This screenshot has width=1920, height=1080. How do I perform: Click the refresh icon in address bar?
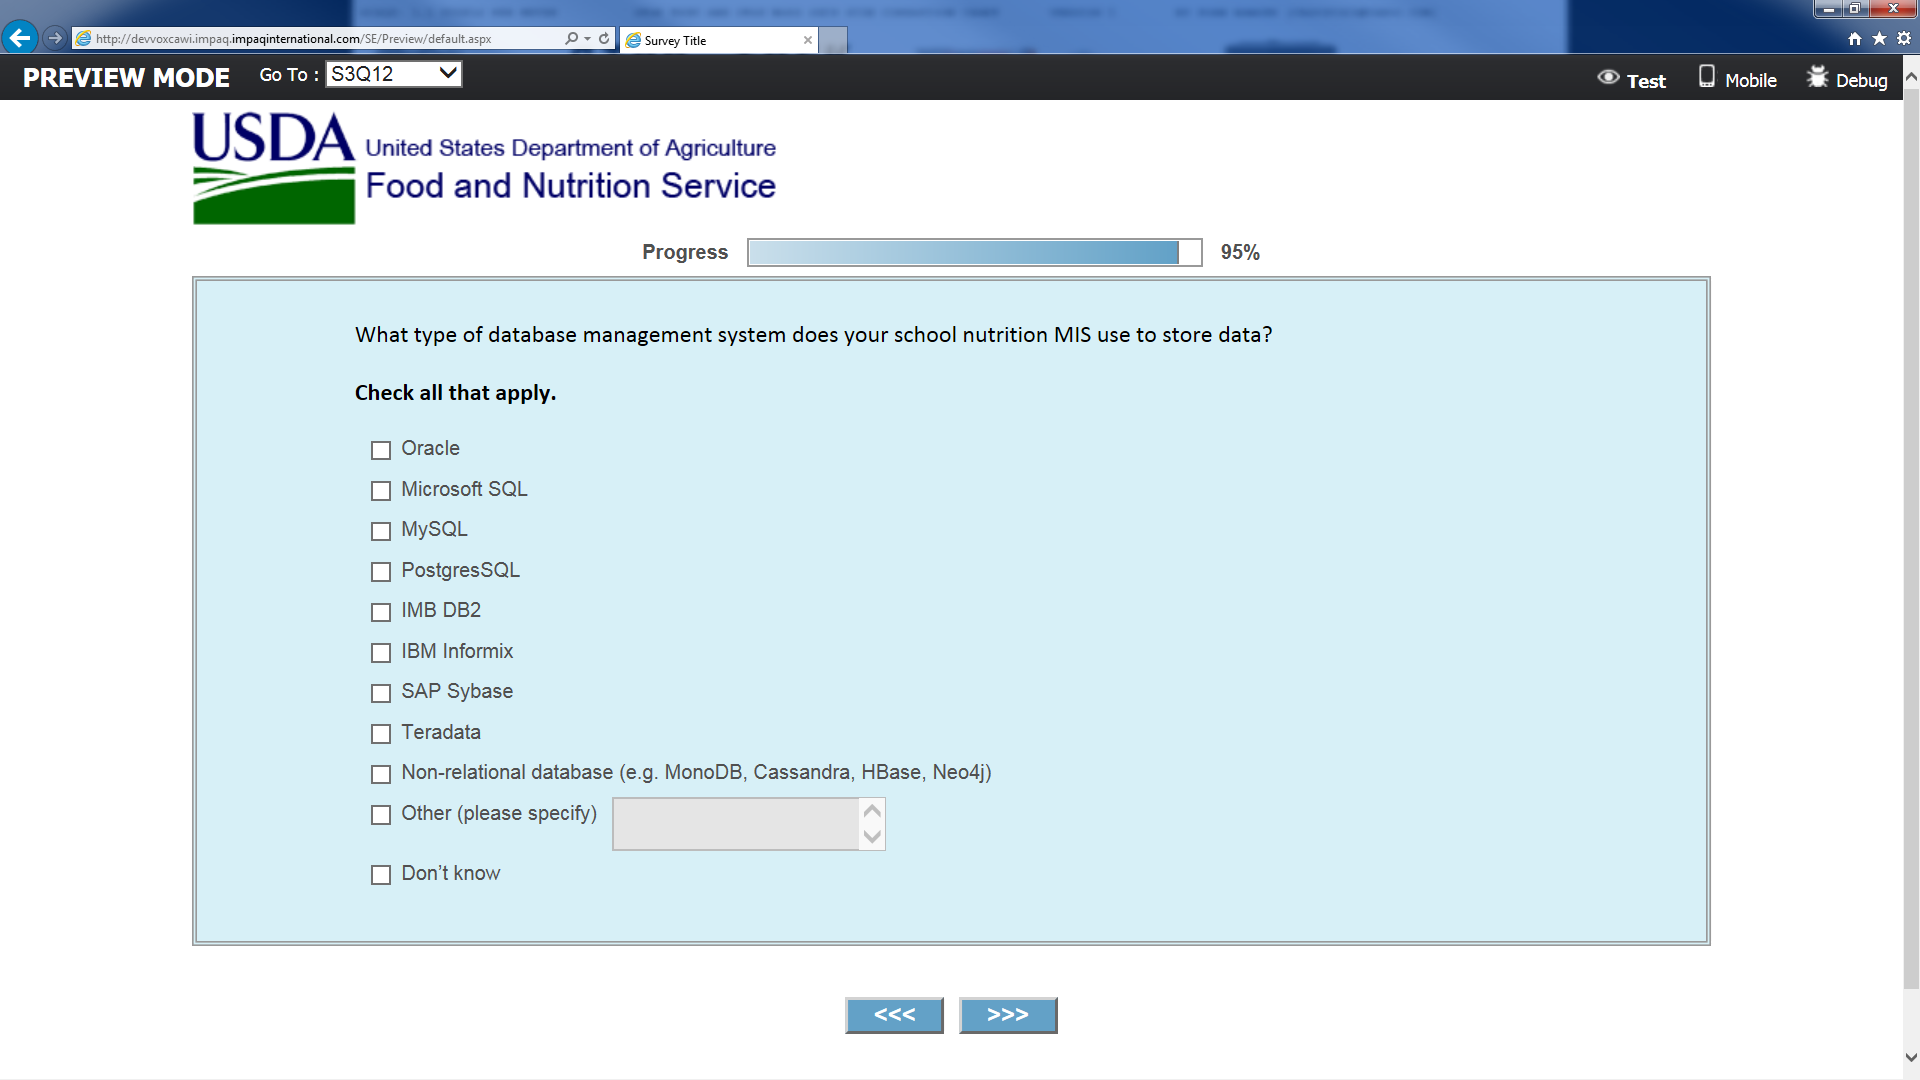click(x=604, y=38)
